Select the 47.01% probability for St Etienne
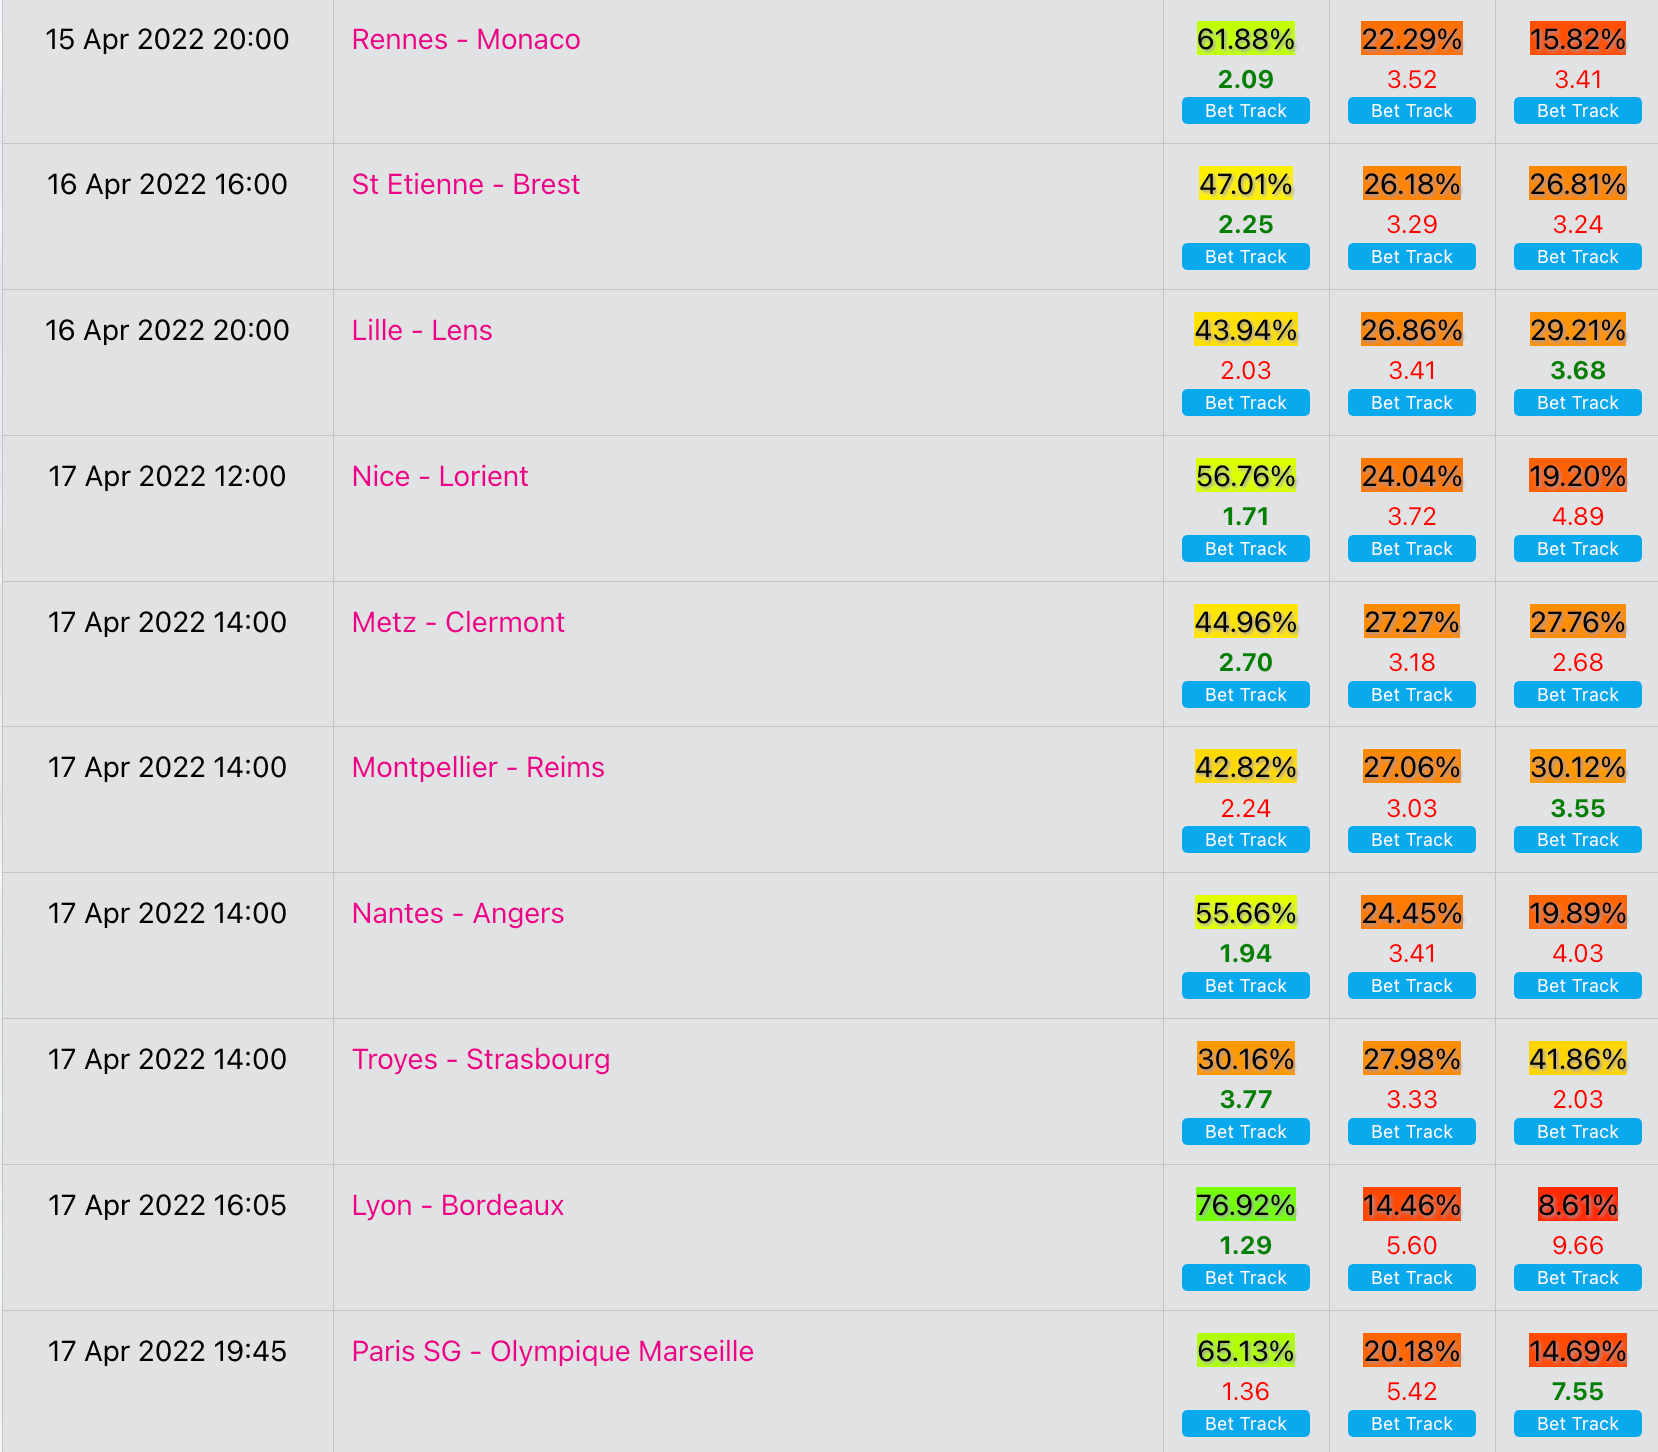1658x1452 pixels. pyautogui.click(x=1246, y=184)
